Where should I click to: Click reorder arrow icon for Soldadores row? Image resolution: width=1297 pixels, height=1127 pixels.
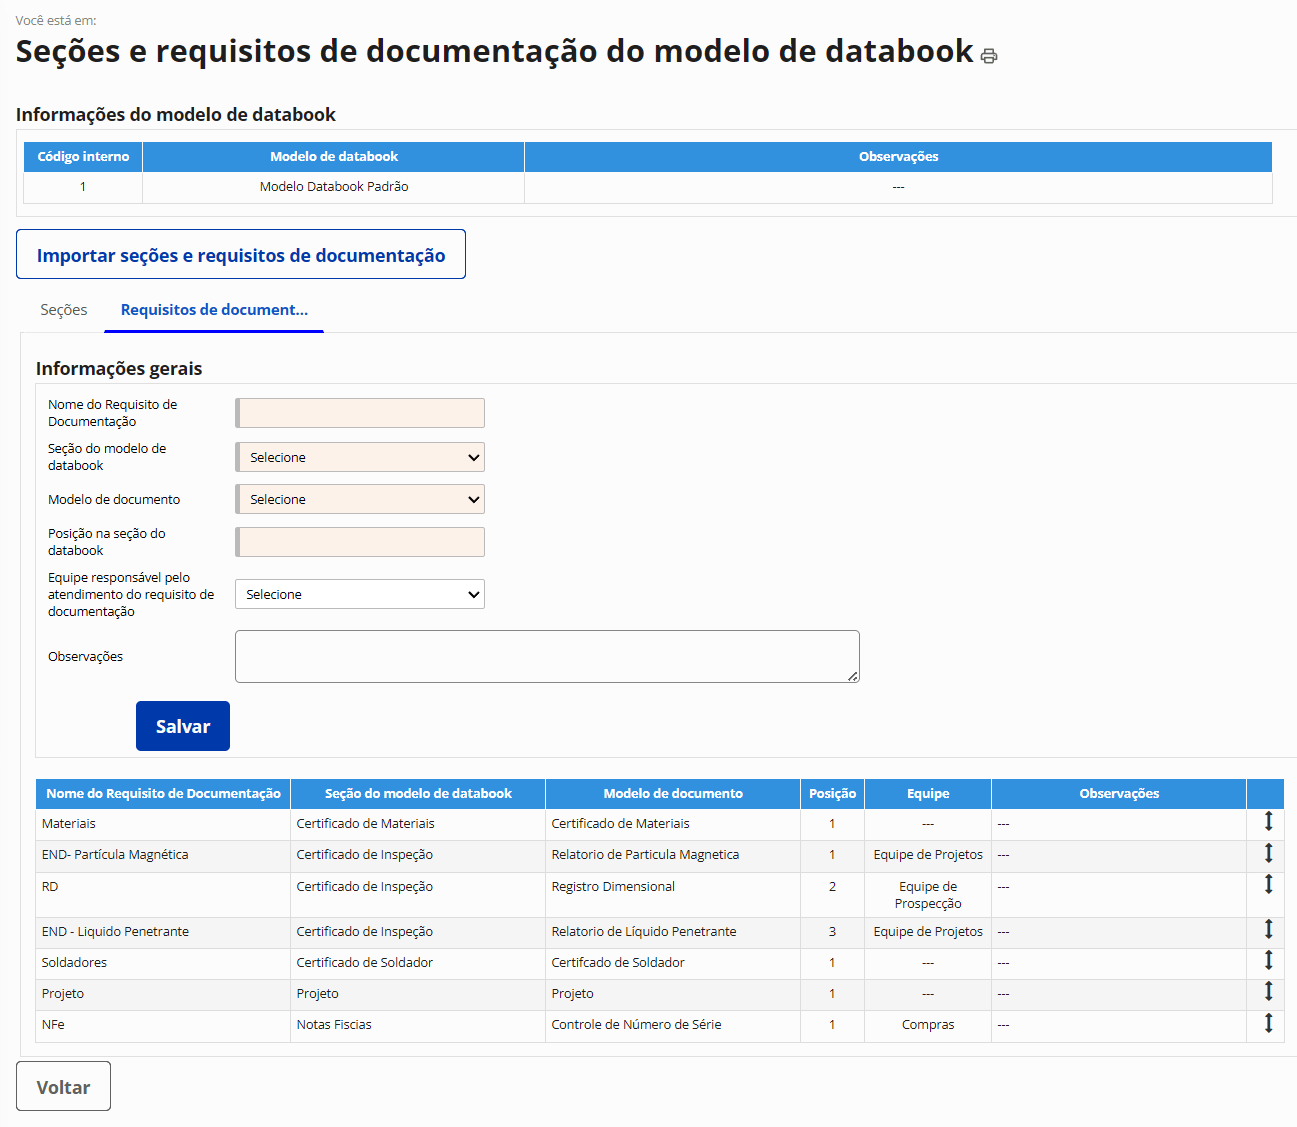pos(1268,960)
